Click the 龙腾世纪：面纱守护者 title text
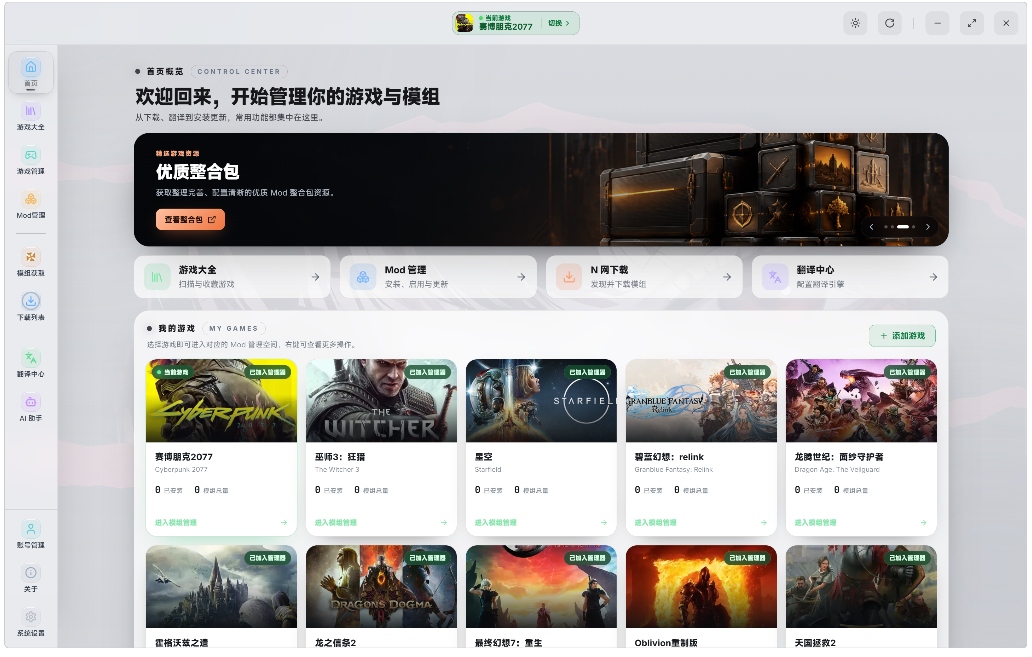Screen dimensions: 1032x657 tap(839, 457)
